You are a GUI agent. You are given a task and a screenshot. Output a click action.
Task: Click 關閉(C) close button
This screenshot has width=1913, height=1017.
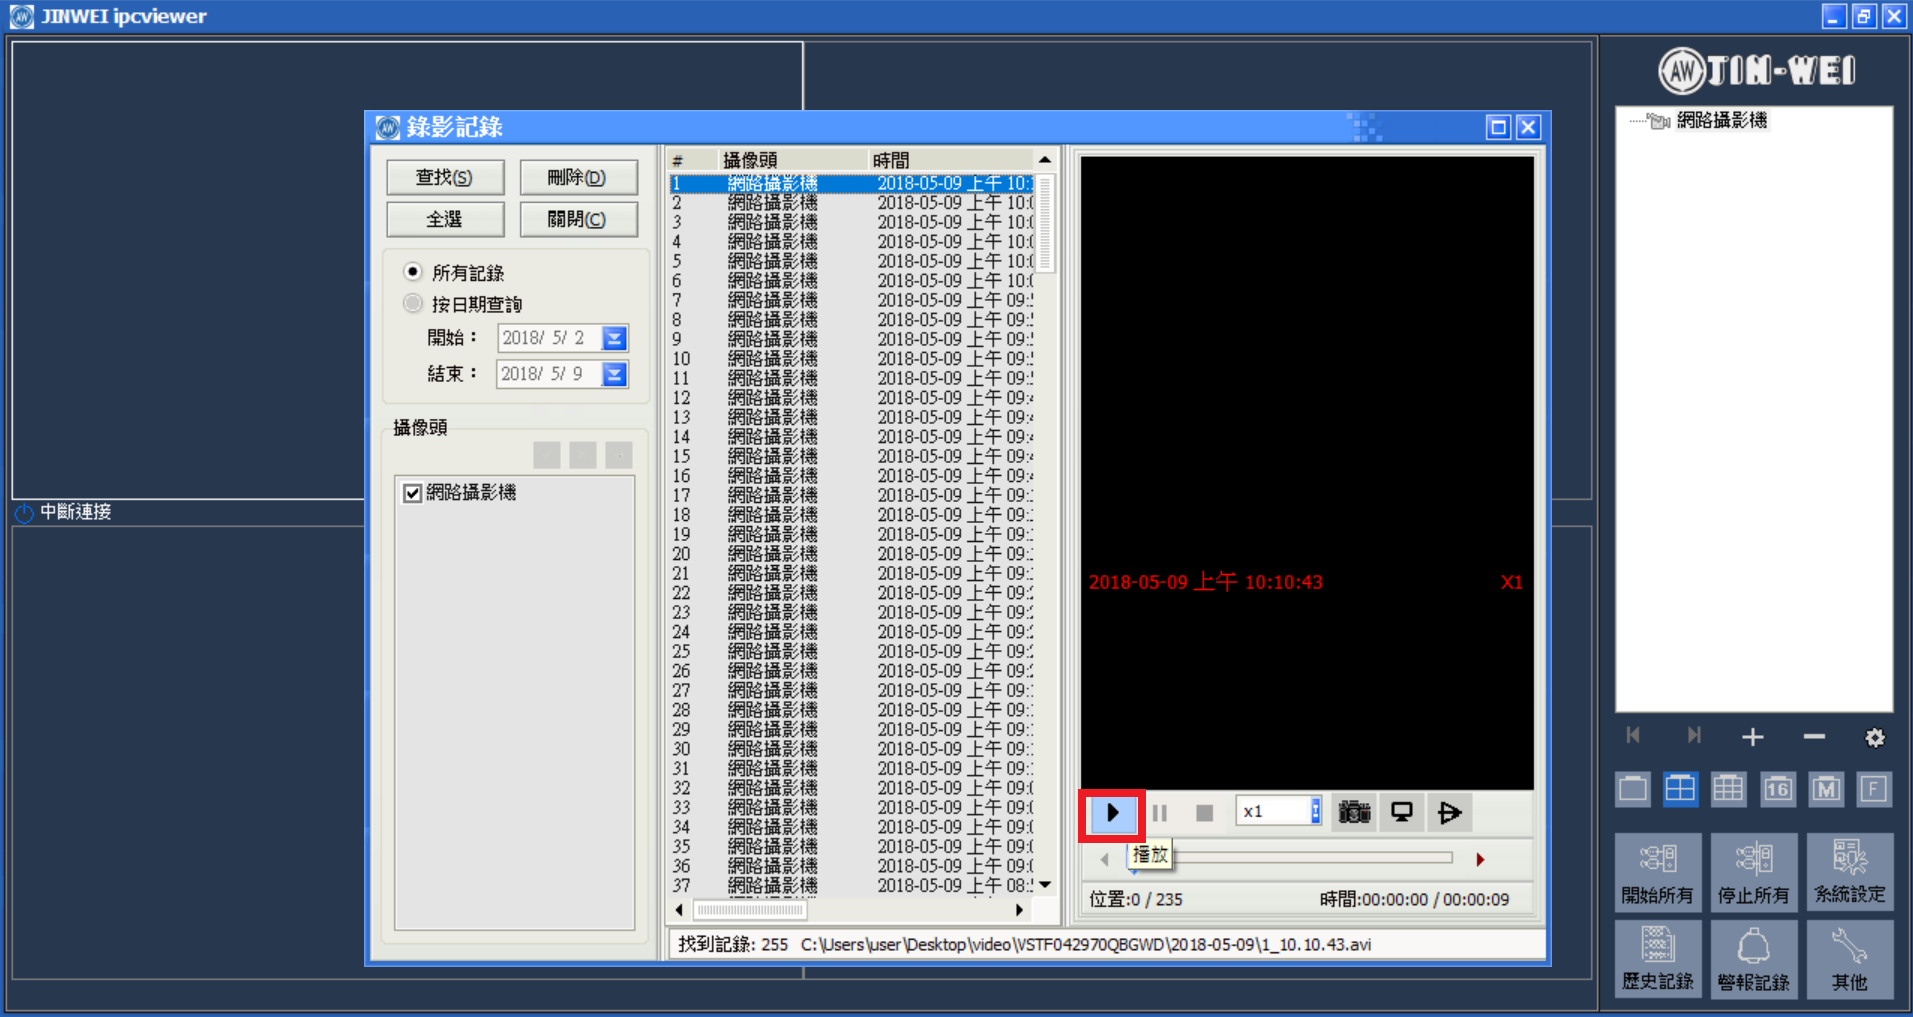click(578, 219)
